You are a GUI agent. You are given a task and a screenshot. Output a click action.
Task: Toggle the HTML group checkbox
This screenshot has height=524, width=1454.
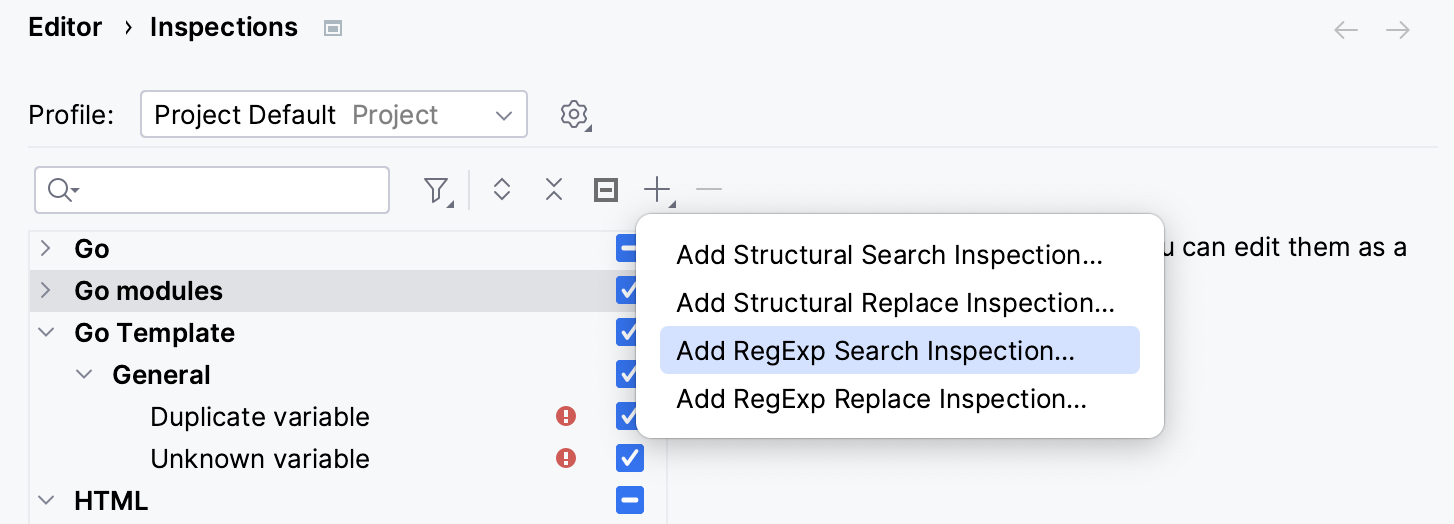pyautogui.click(x=629, y=501)
